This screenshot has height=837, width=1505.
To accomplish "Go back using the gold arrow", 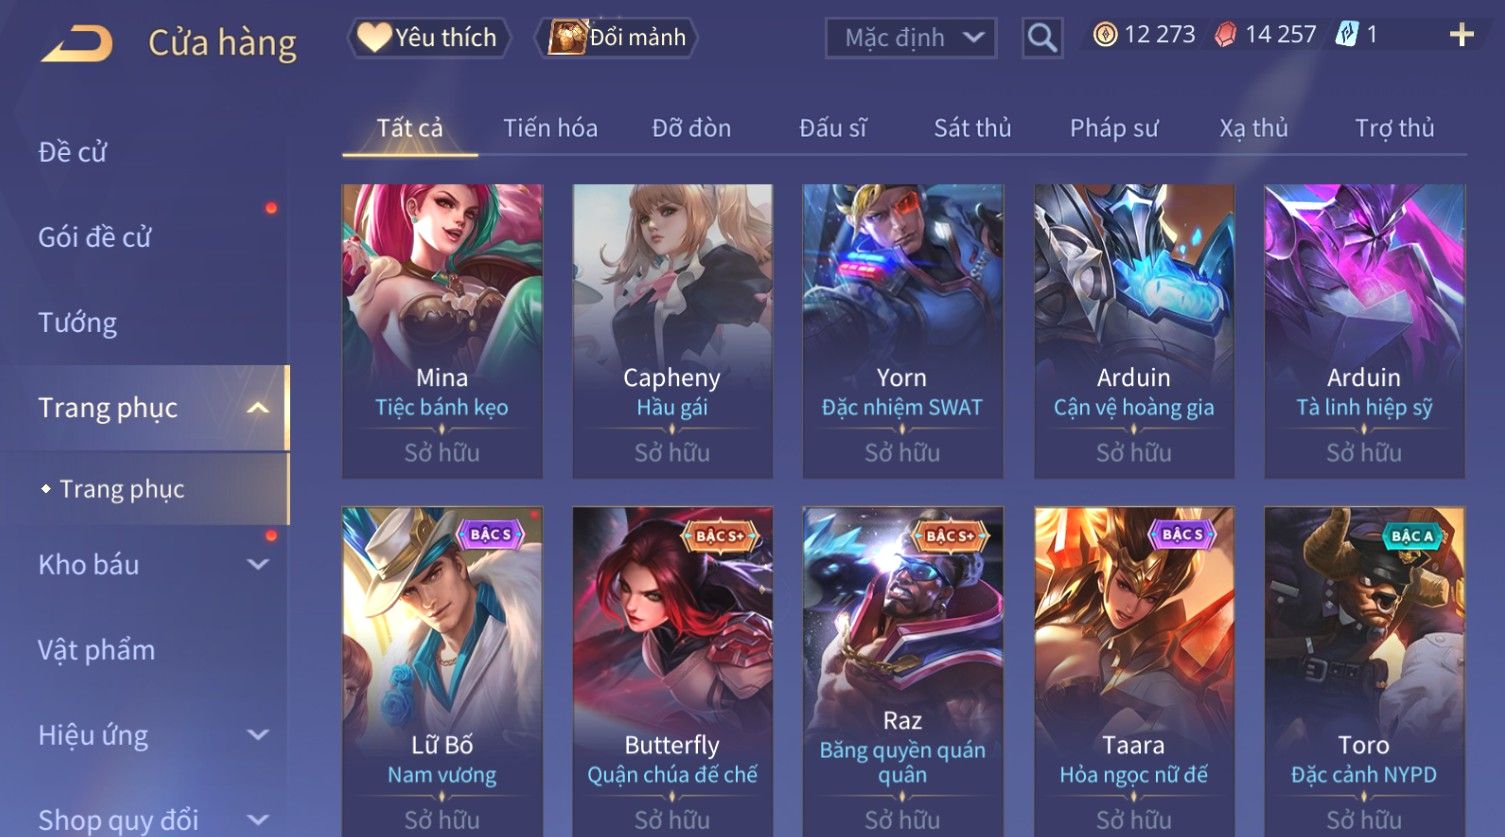I will tap(77, 44).
